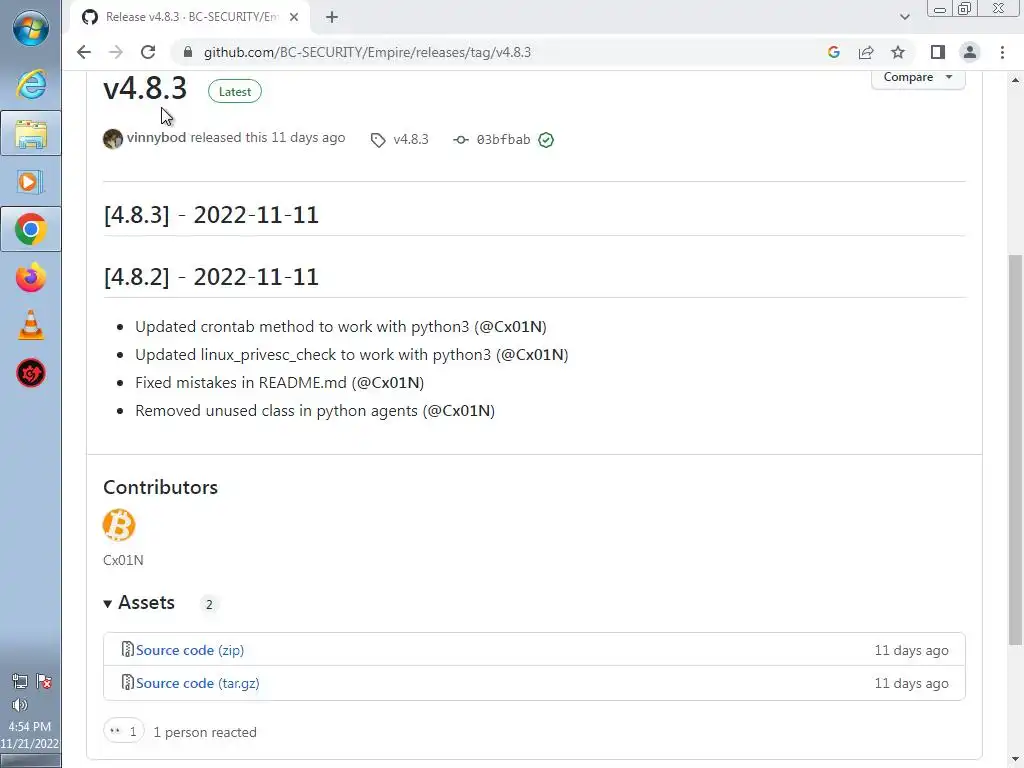Click the Chrome back arrow
1024x768 pixels.
coord(84,52)
